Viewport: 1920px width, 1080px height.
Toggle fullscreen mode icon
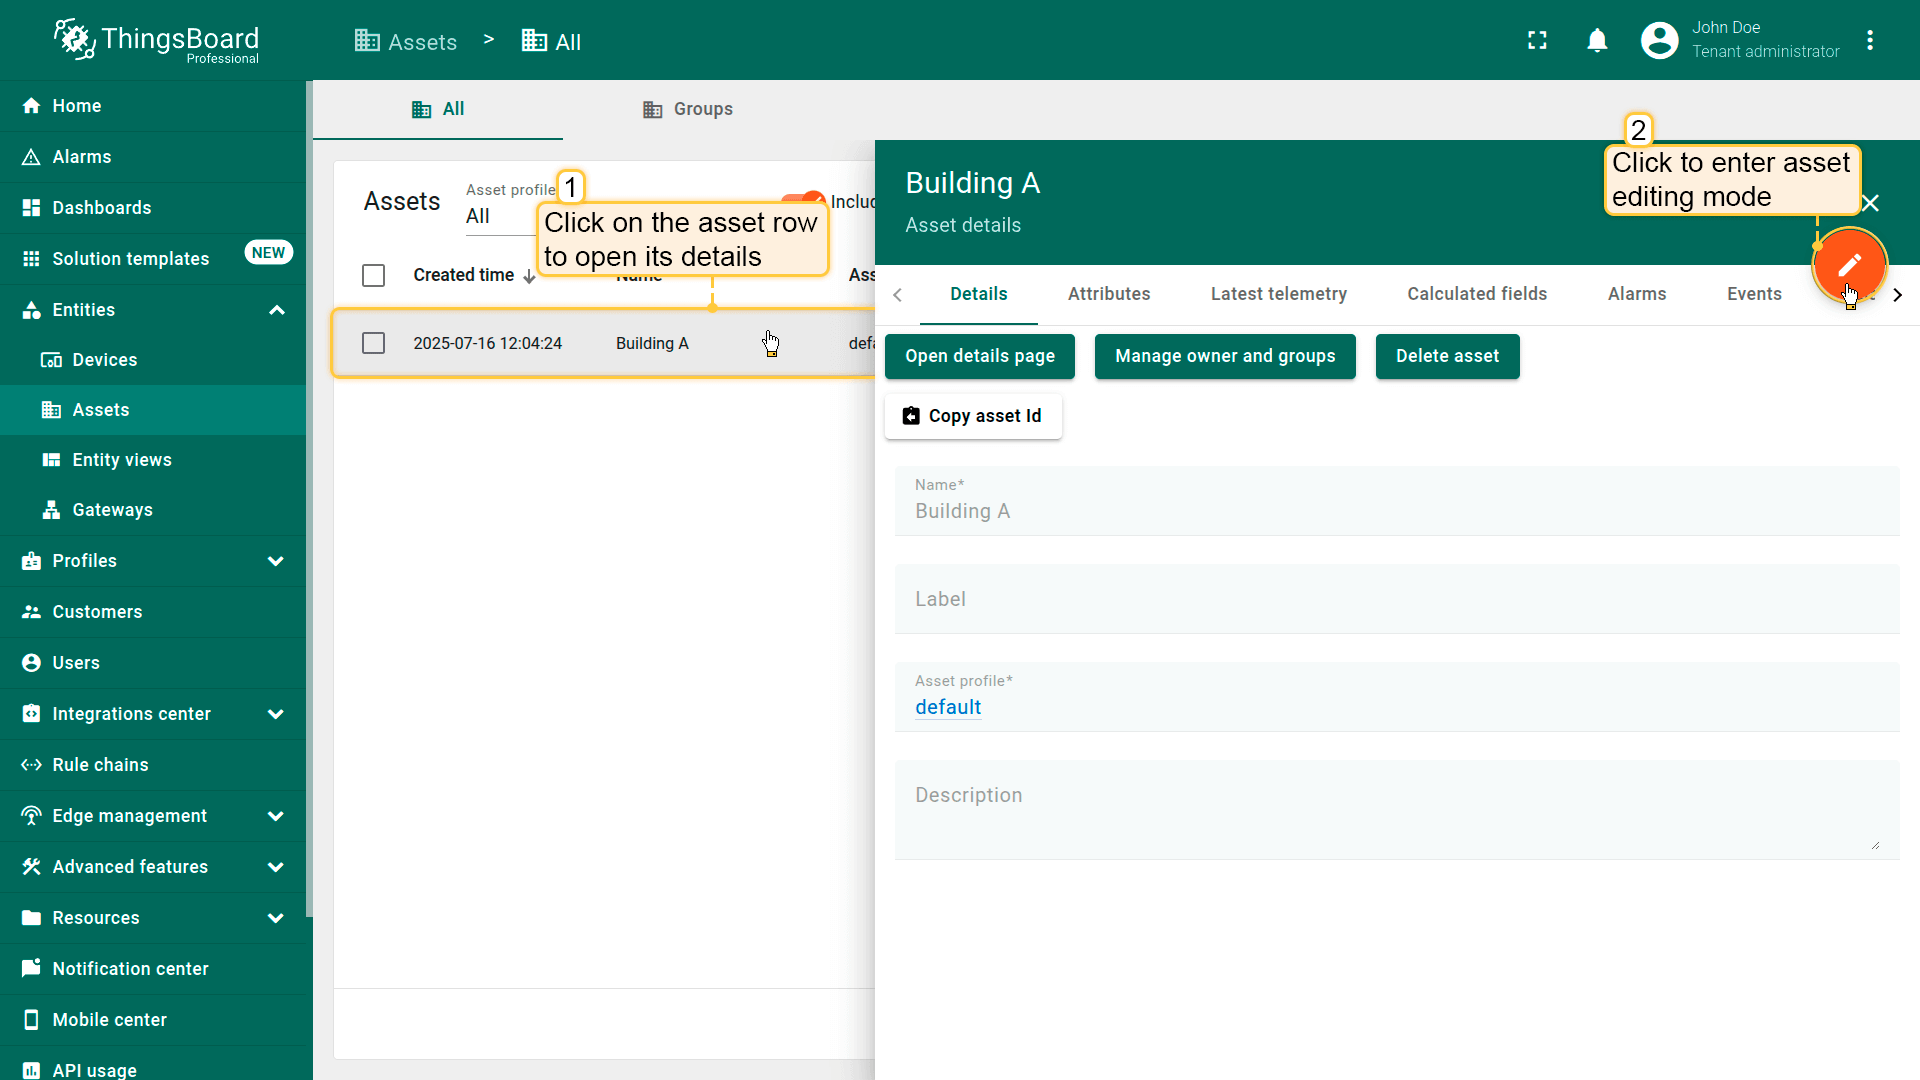pos(1537,41)
